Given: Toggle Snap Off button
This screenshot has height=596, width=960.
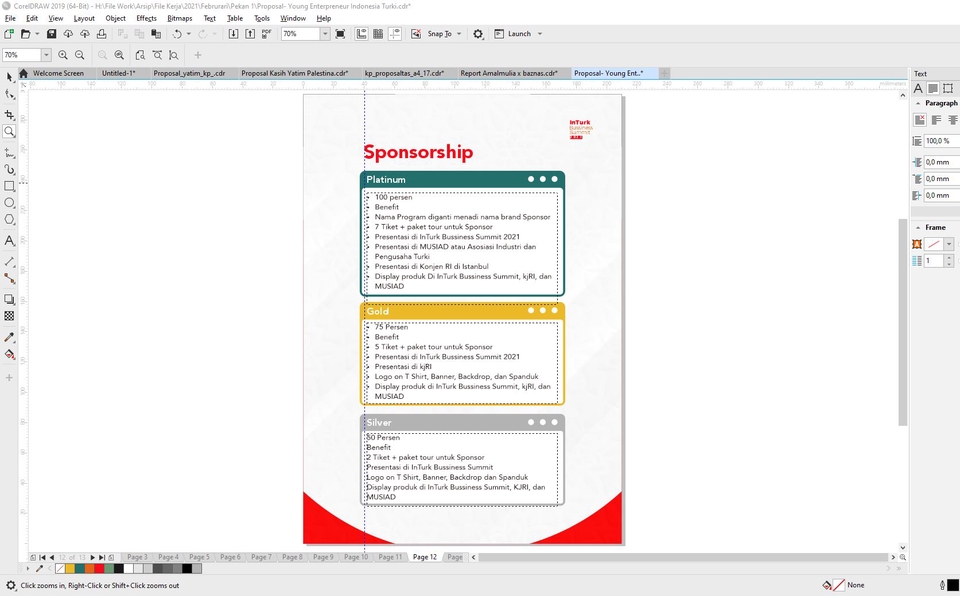Looking at the screenshot, I should 416,34.
